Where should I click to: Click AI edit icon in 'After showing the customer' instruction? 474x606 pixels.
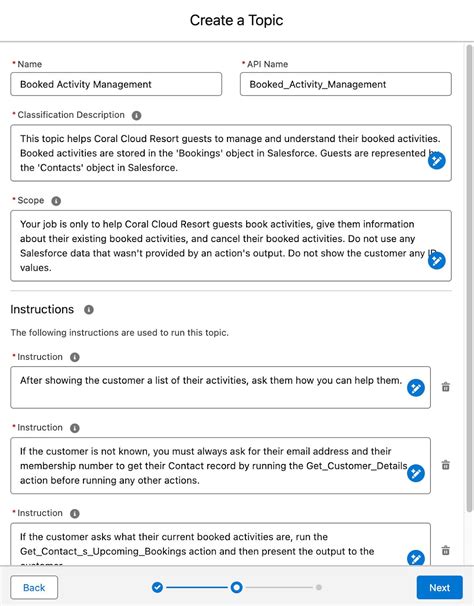click(416, 388)
